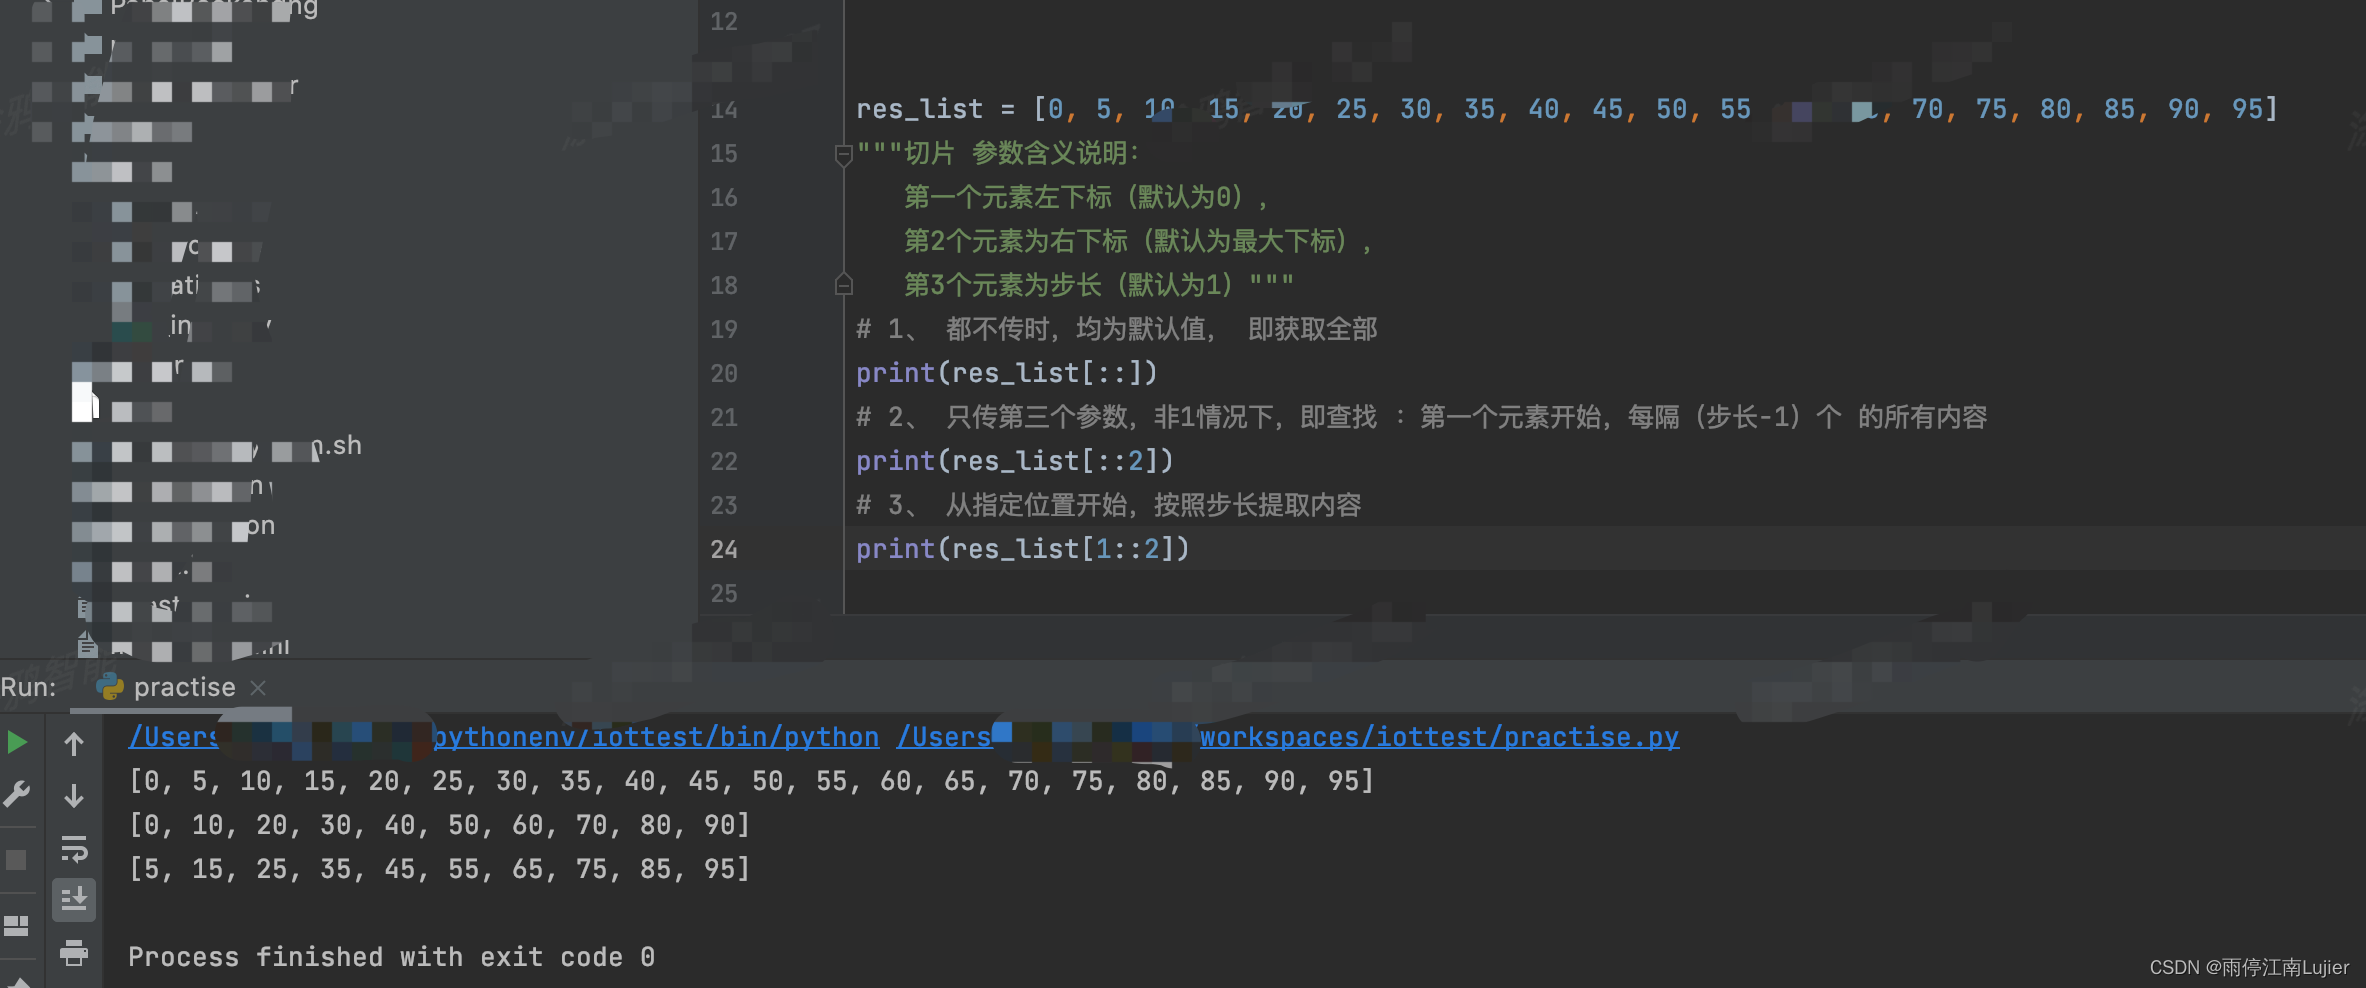Click full list output line ending in 95]

[x=752, y=781]
